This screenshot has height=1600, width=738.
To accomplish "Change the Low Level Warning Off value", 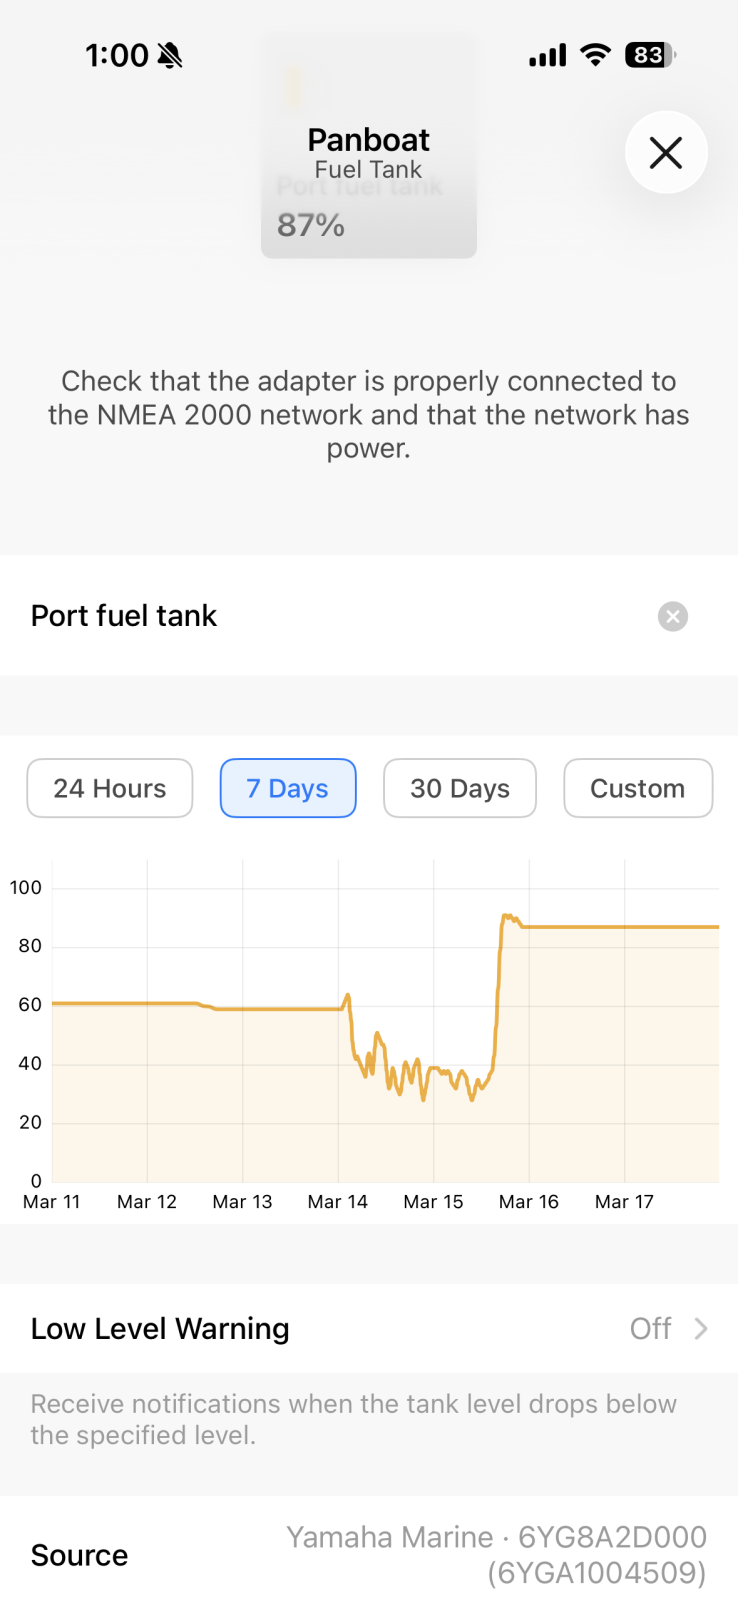I will coord(650,1328).
